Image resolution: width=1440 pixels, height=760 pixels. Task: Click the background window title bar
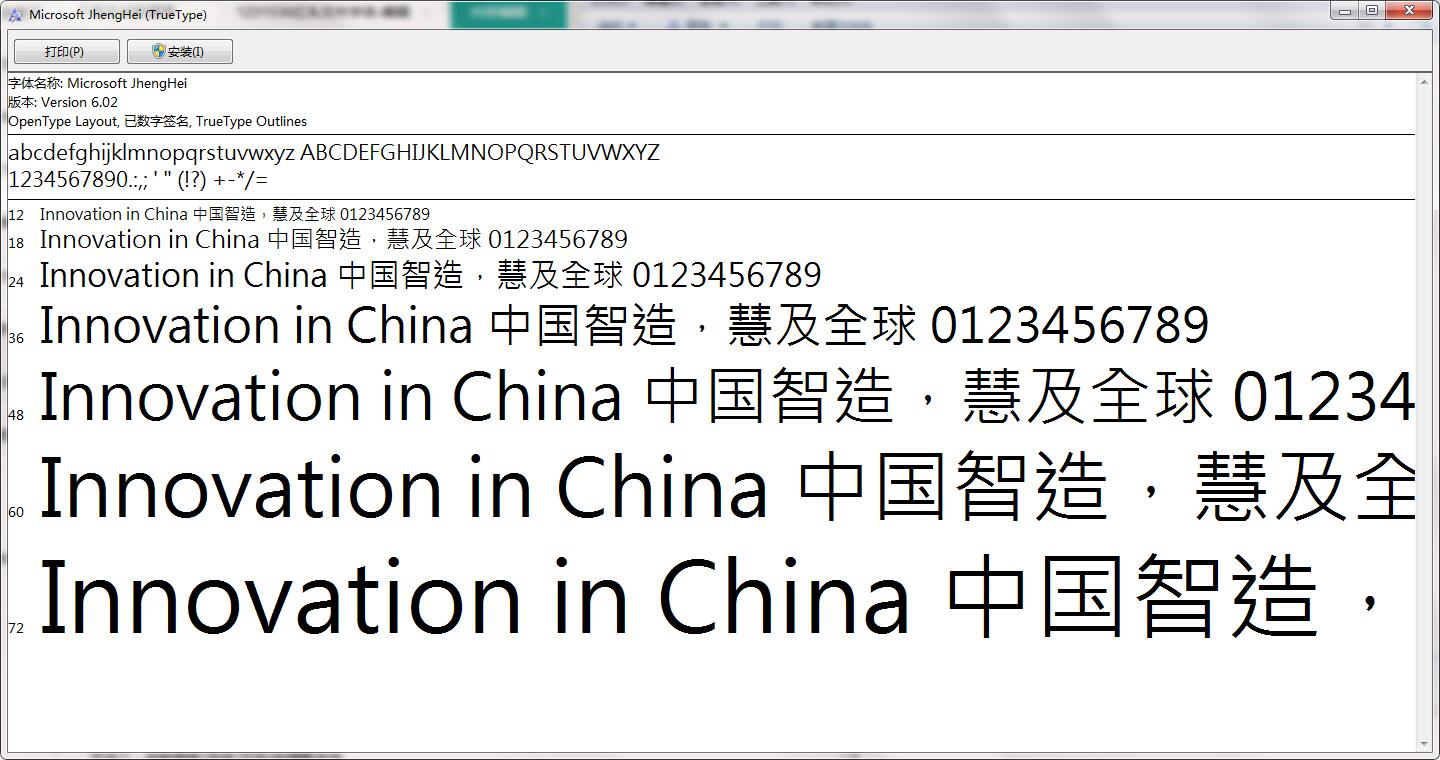pyautogui.click(x=330, y=14)
